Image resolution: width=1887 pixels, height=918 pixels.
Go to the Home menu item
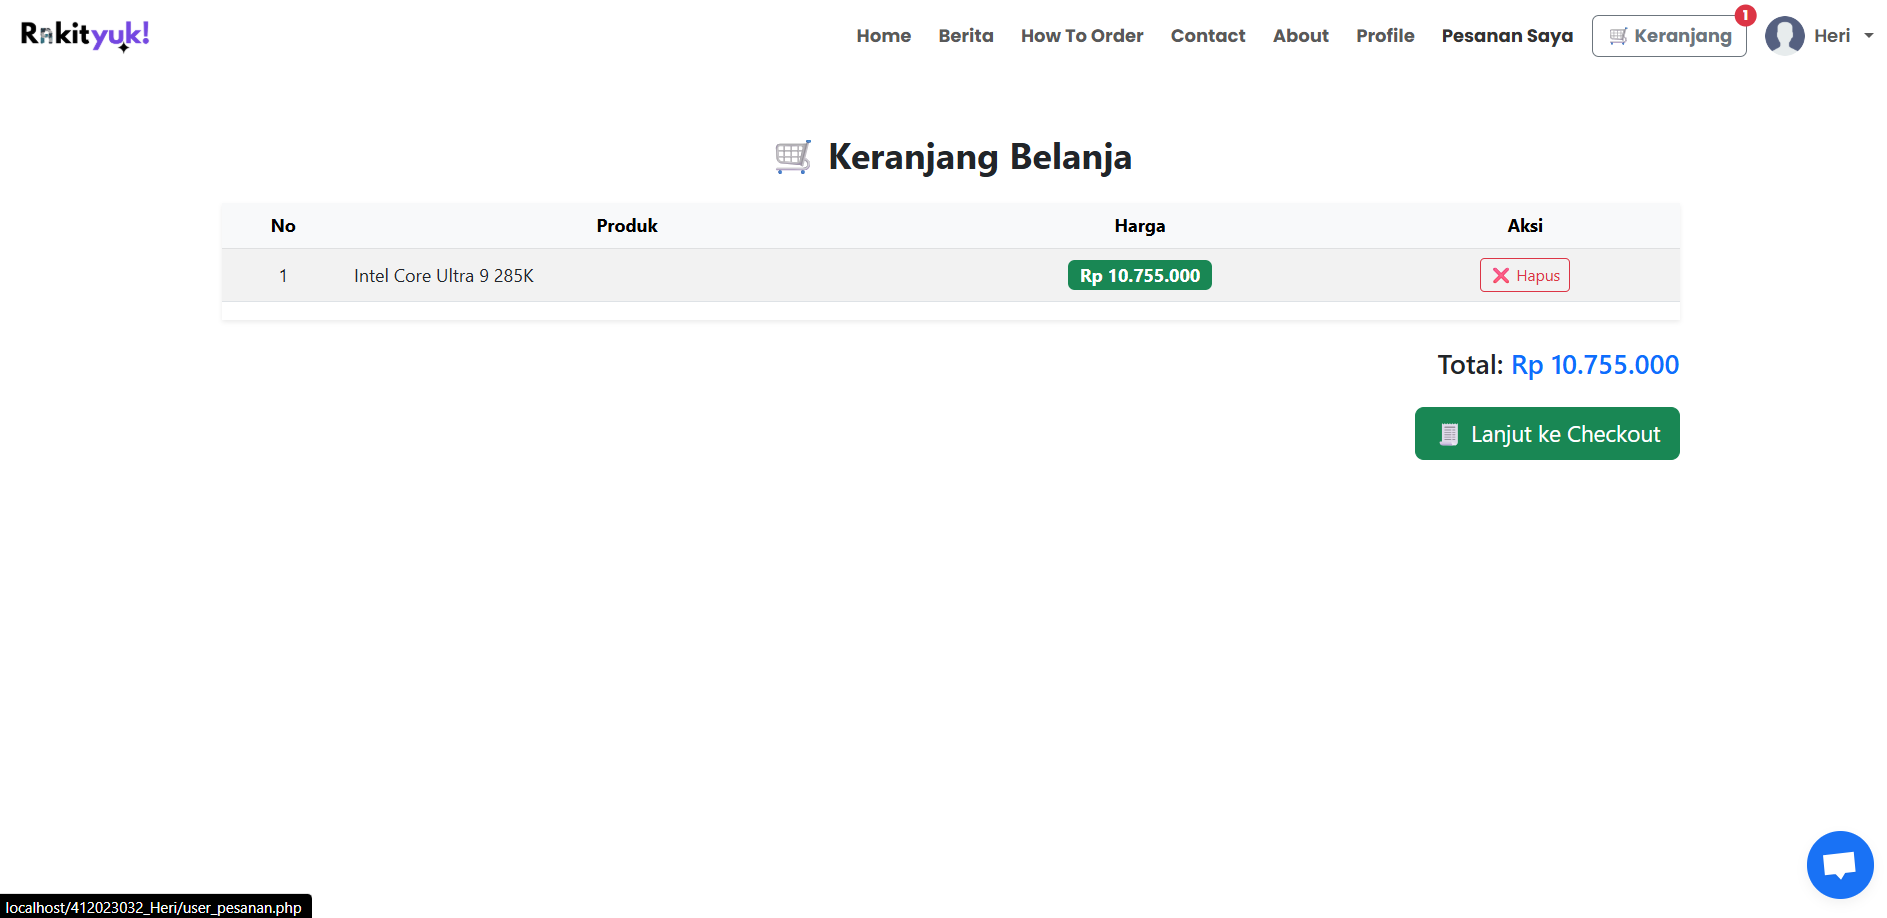[883, 36]
